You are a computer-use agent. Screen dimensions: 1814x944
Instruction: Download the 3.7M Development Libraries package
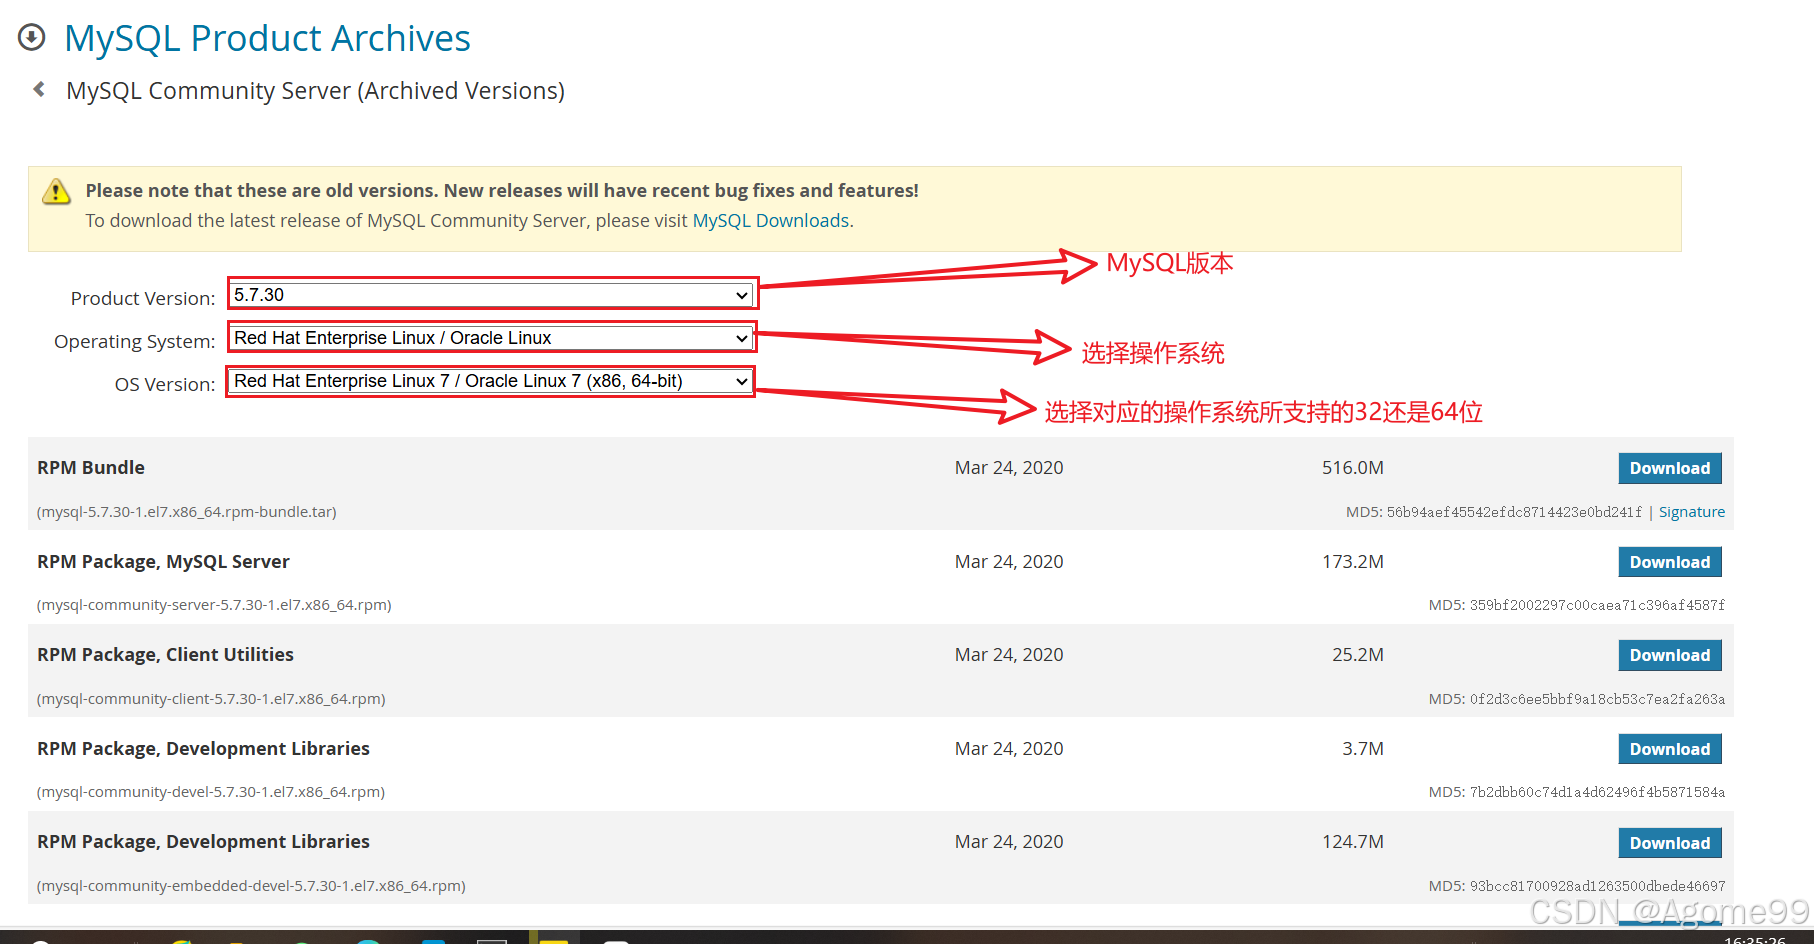(x=1669, y=748)
